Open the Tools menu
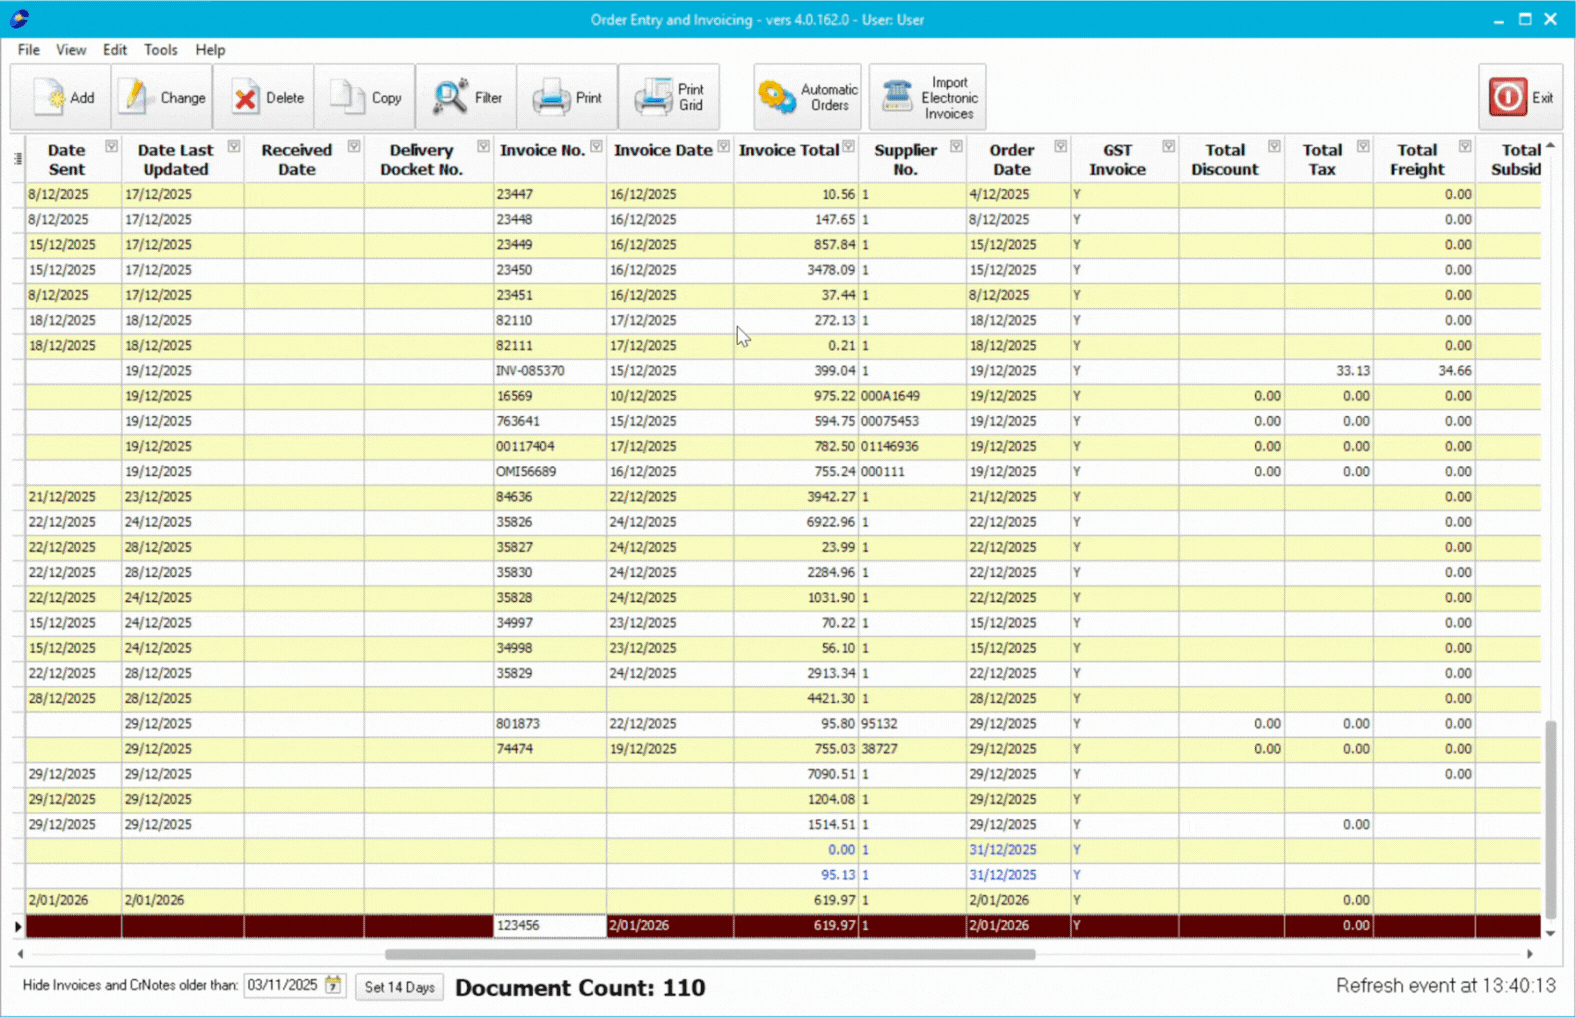The width and height of the screenshot is (1576, 1017). [160, 50]
